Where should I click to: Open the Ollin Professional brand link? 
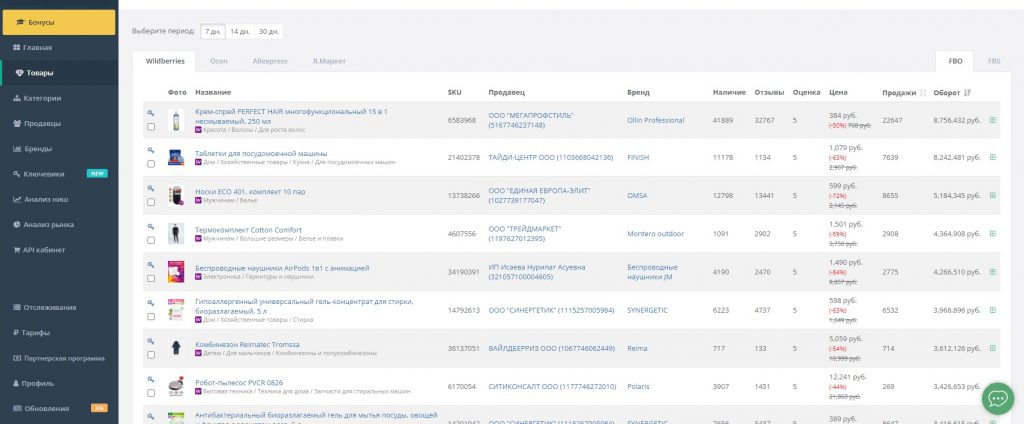click(655, 120)
